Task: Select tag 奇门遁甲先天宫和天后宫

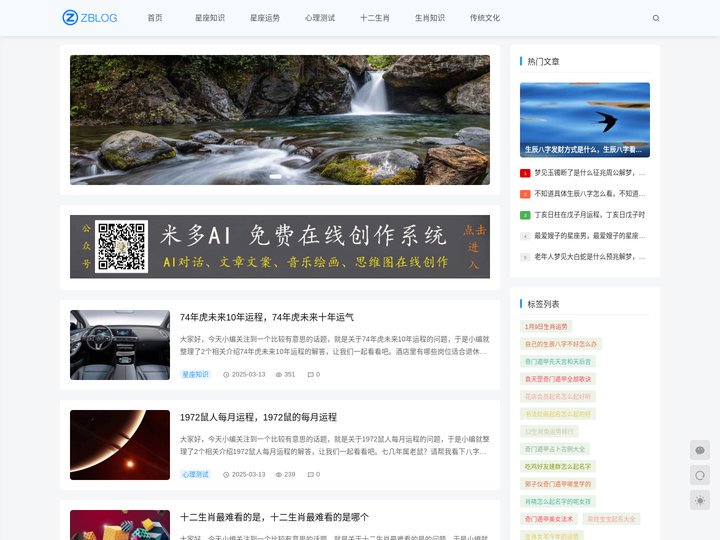Action: [558, 362]
